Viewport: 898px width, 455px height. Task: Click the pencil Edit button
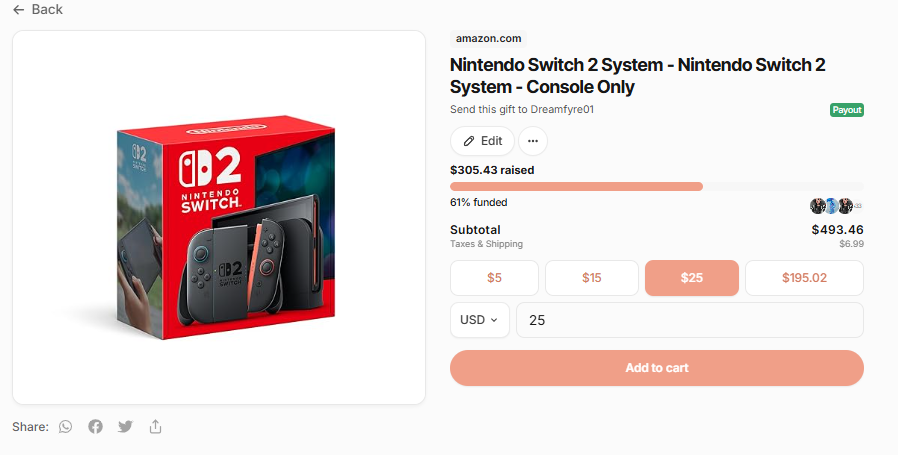[x=482, y=141]
